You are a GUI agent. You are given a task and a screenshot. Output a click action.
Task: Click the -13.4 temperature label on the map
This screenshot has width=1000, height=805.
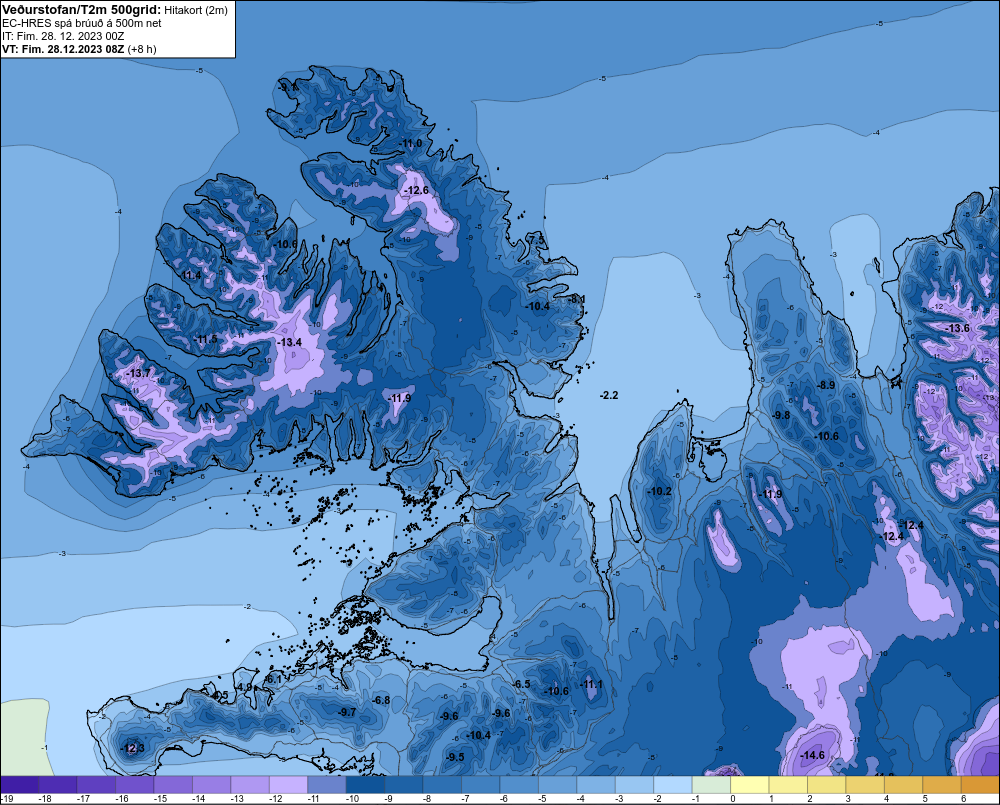[289, 343]
